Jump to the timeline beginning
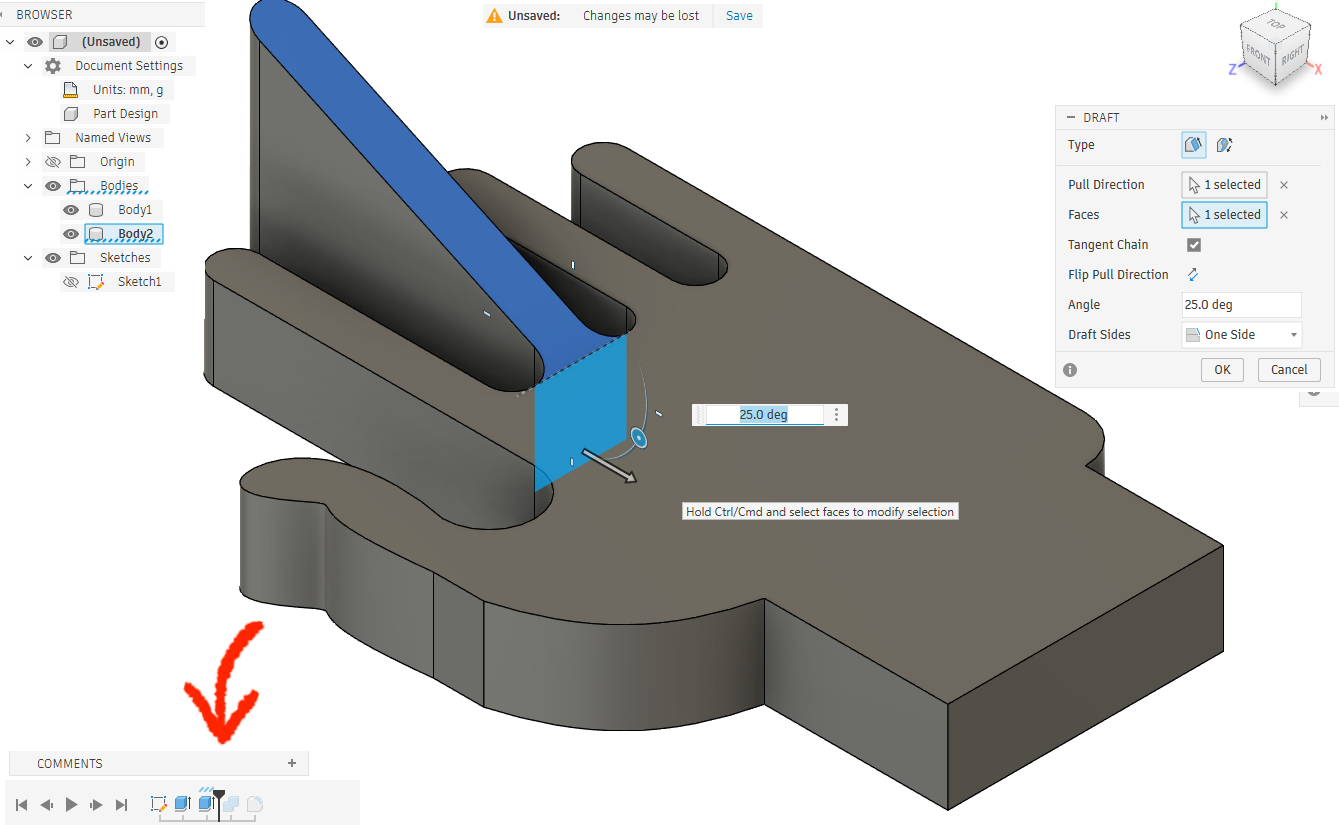This screenshot has height=825, width=1339. click(21, 804)
